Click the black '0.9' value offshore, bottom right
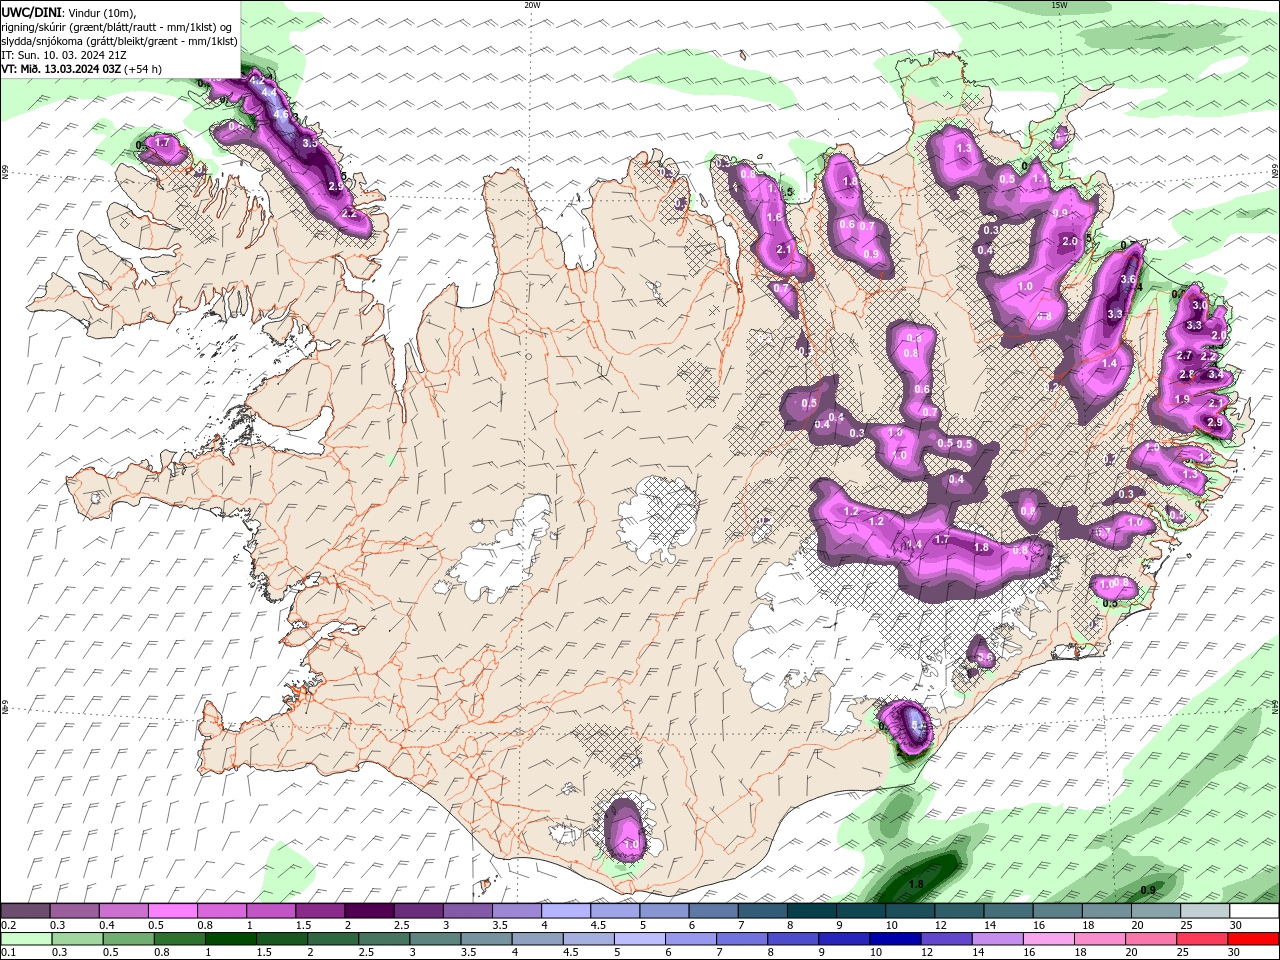This screenshot has width=1280, height=960. (1148, 890)
